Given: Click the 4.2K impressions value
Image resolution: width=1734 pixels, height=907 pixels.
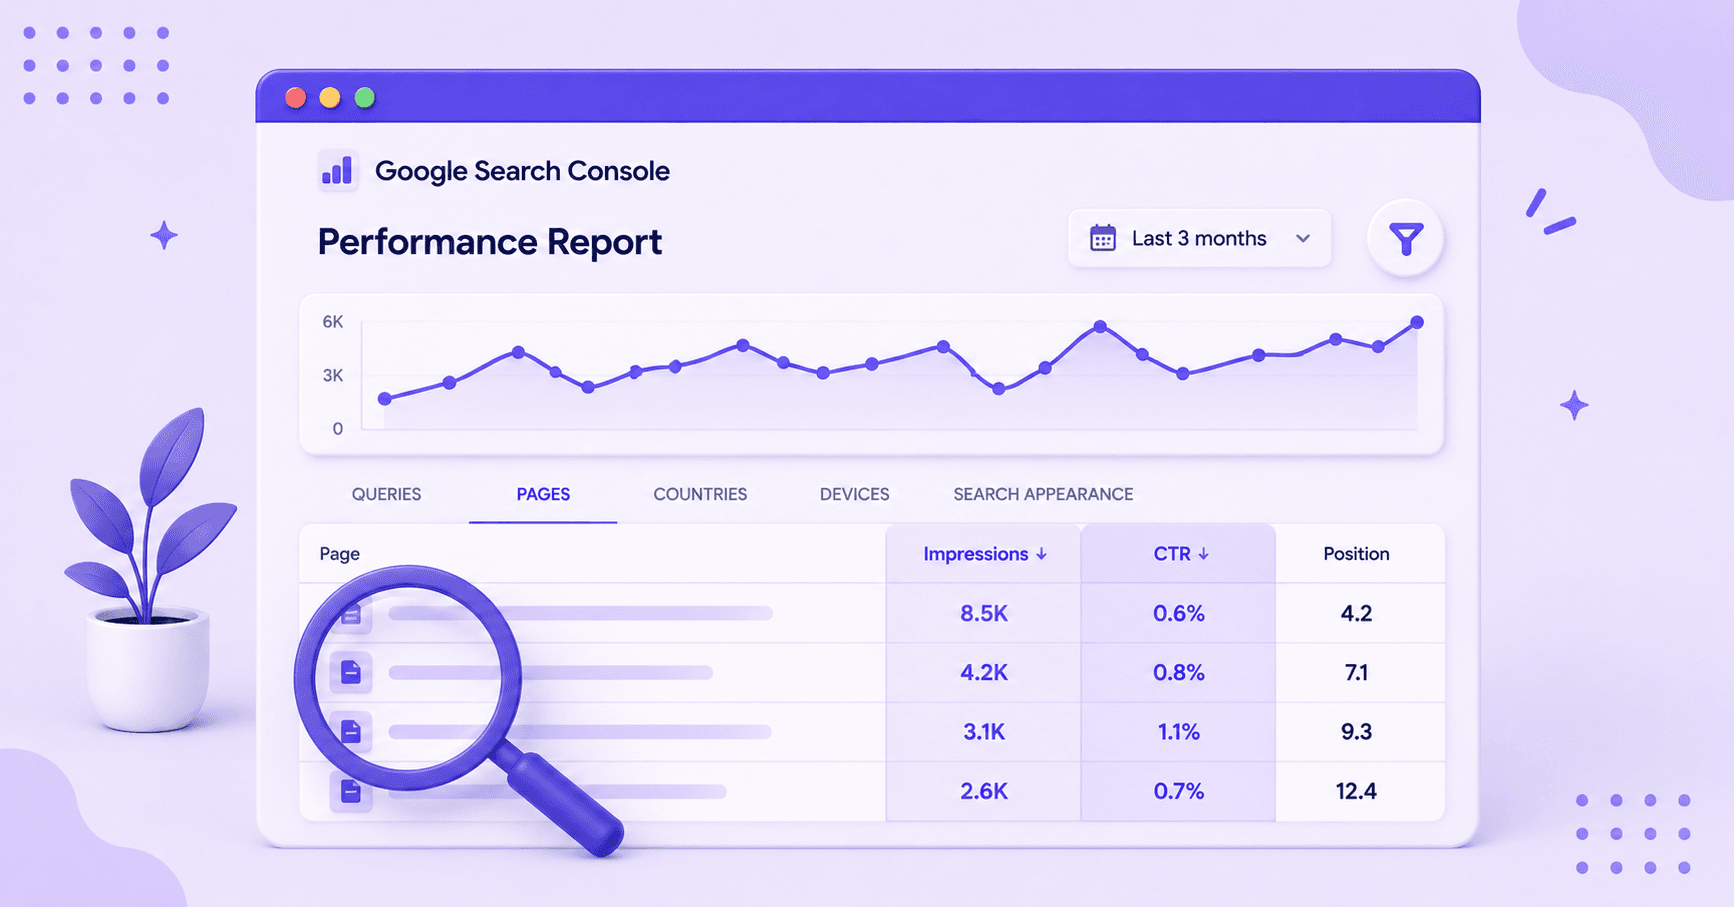Looking at the screenshot, I should click(984, 673).
